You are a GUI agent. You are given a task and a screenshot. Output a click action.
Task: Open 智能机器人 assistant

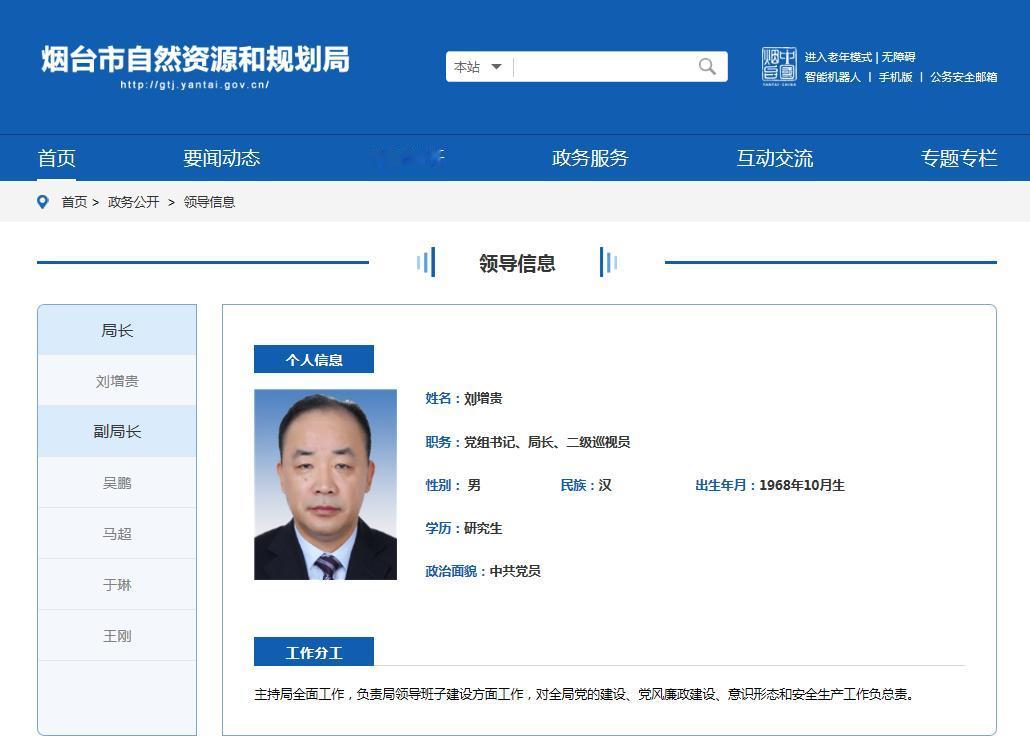tap(834, 76)
